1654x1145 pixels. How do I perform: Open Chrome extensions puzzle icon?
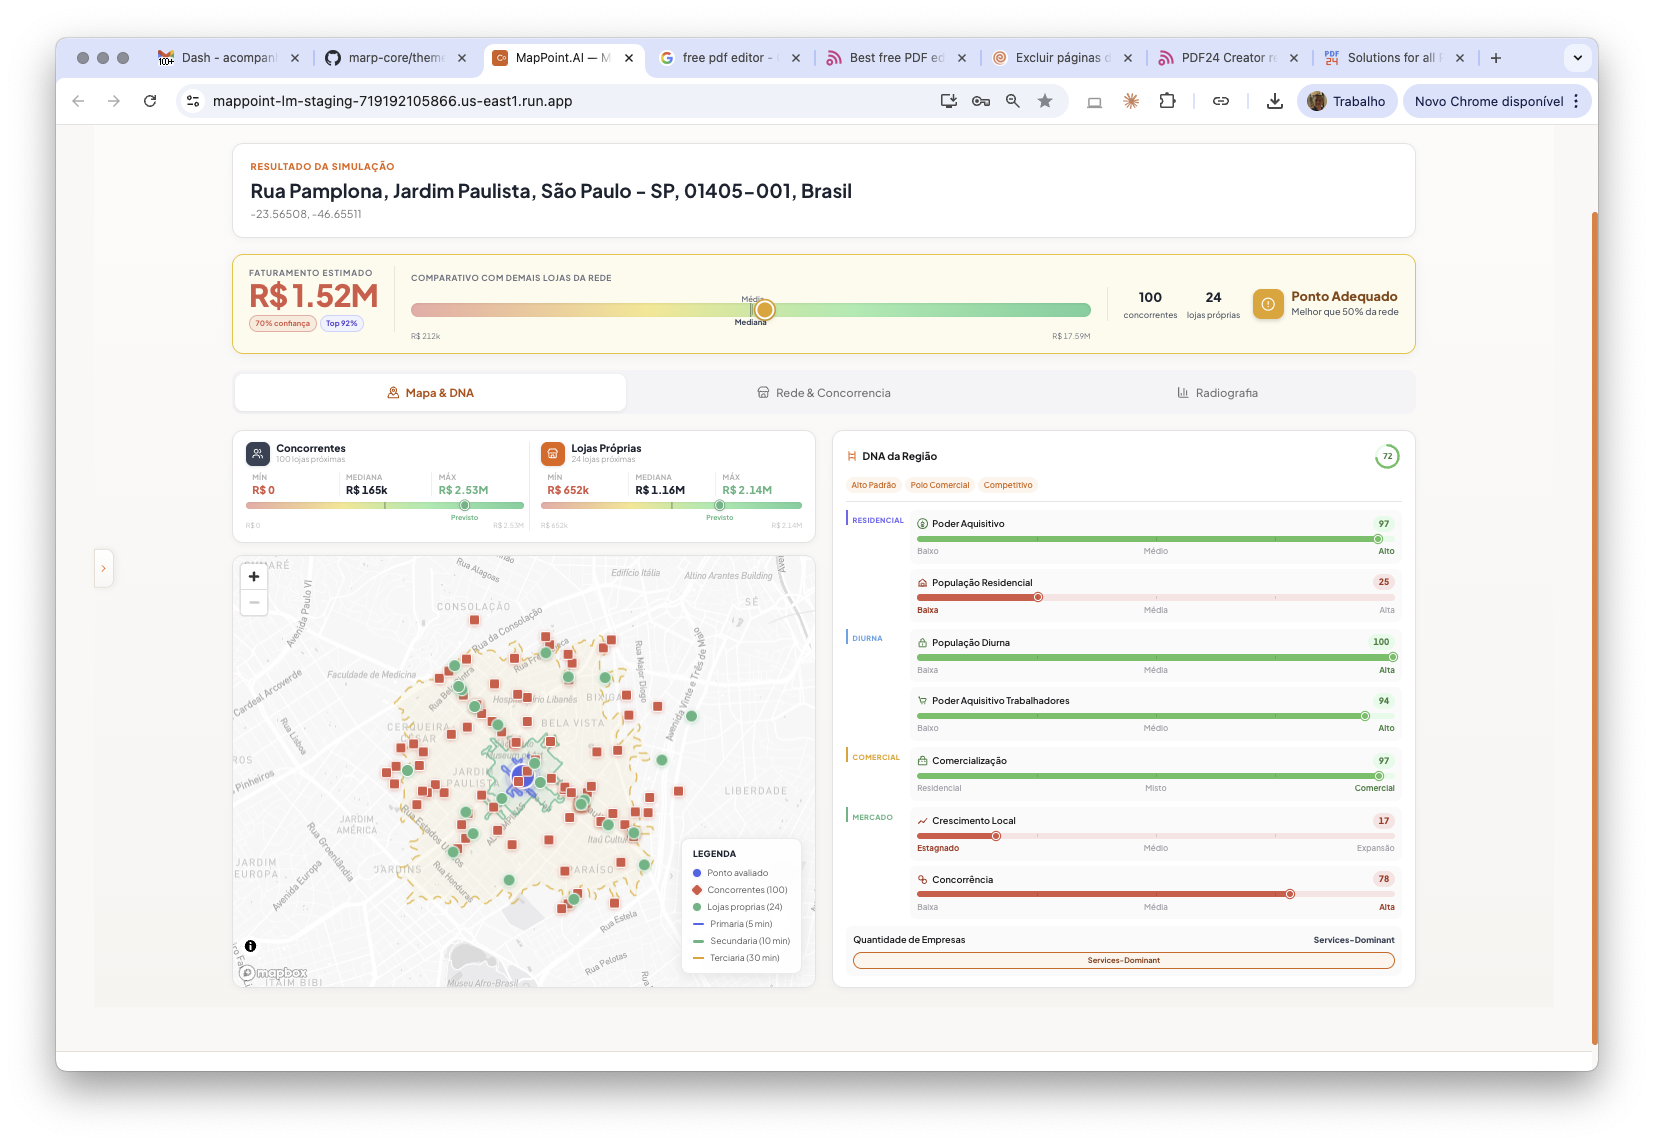1167,101
